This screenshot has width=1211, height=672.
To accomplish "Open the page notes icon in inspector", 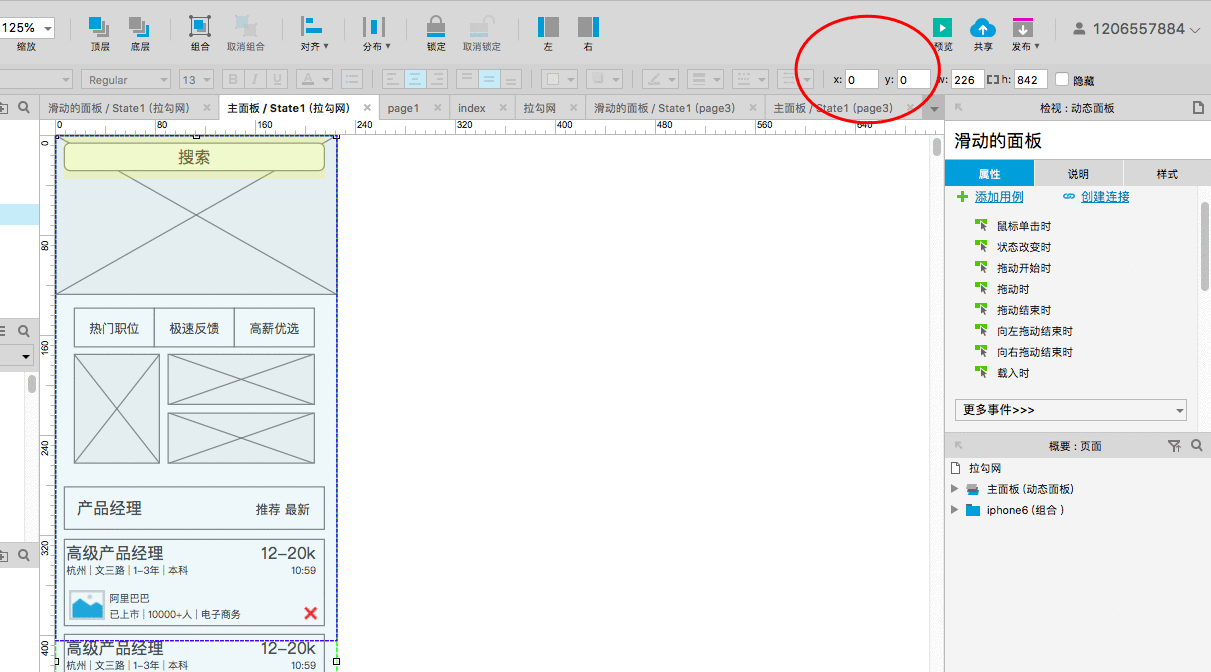I will point(1198,108).
